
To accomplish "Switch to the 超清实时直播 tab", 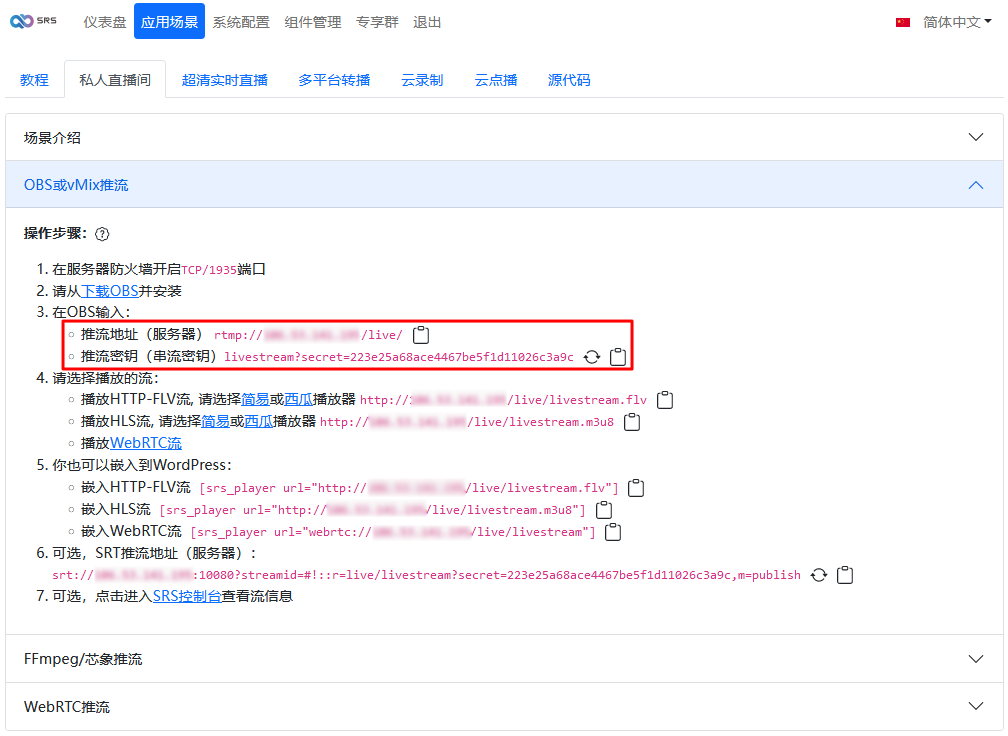I will [x=225, y=80].
